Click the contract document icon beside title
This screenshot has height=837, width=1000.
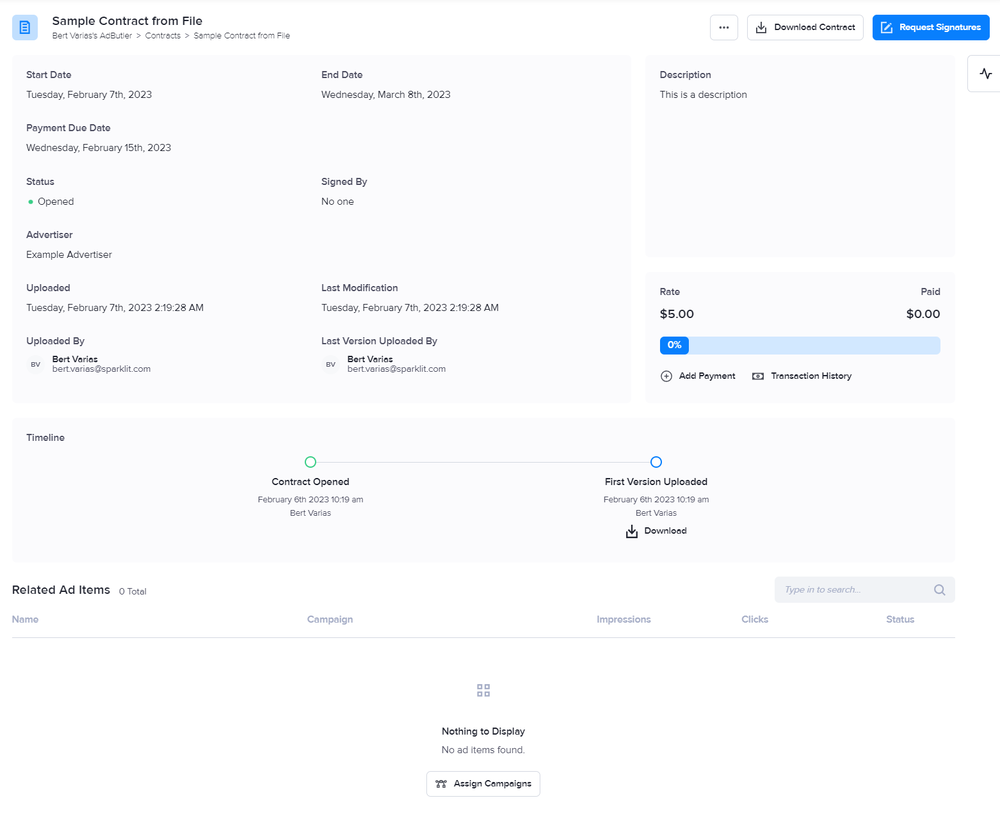[x=25, y=27]
